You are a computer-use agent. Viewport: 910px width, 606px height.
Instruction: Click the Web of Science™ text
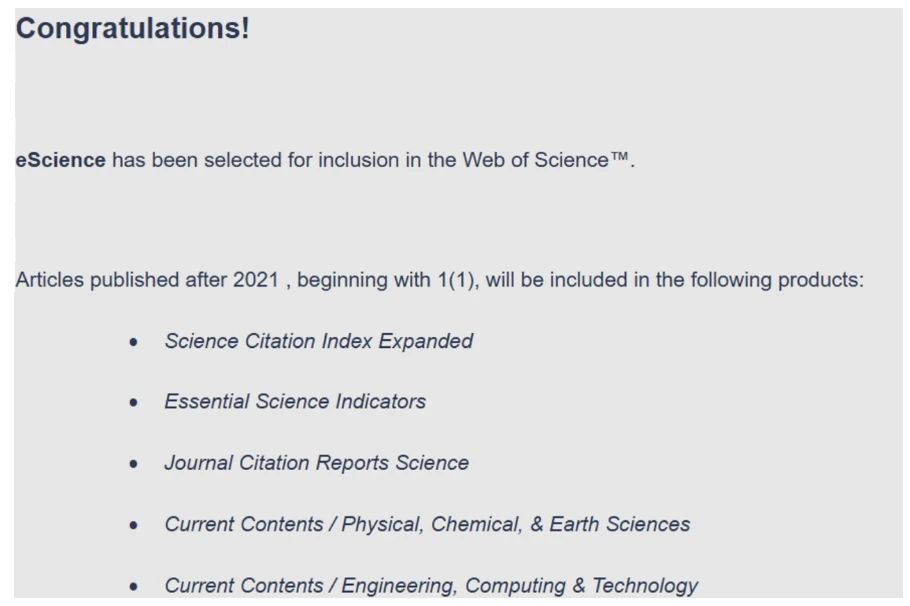pyautogui.click(x=547, y=160)
